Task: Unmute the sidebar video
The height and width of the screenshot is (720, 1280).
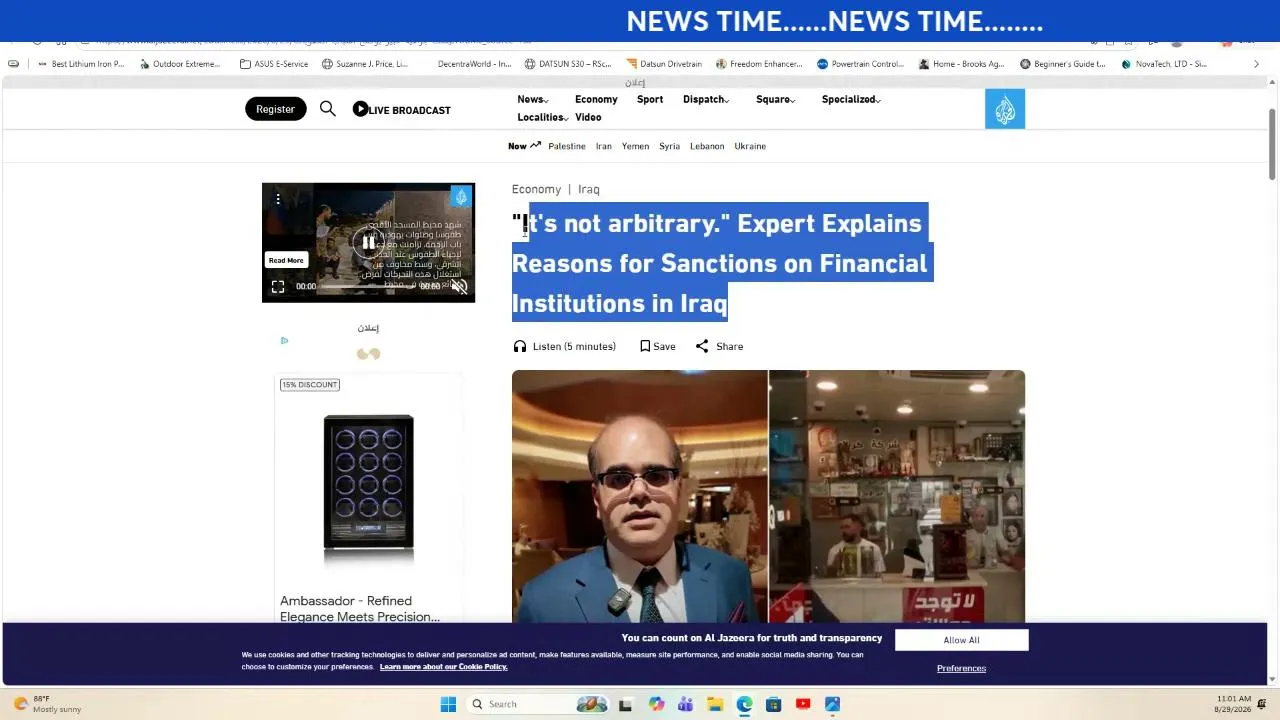Action: 459,286
